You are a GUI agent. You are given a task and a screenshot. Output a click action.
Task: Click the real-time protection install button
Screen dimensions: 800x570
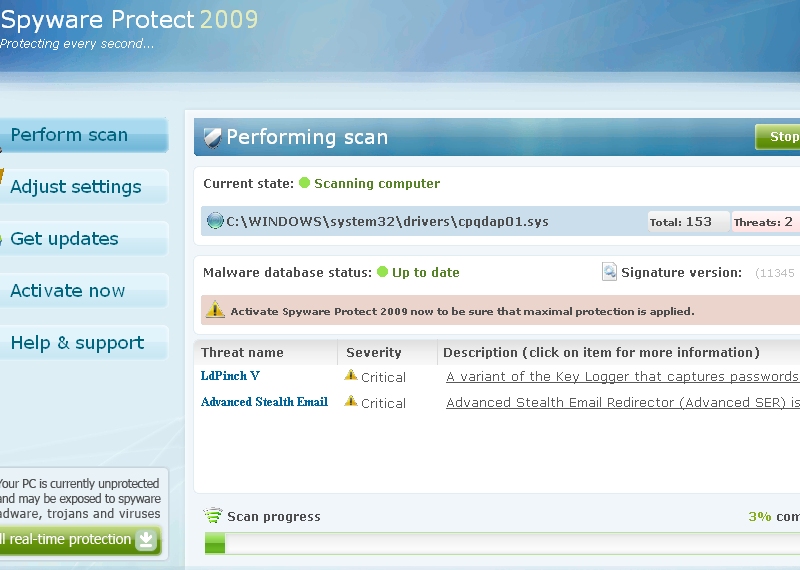tap(80, 539)
